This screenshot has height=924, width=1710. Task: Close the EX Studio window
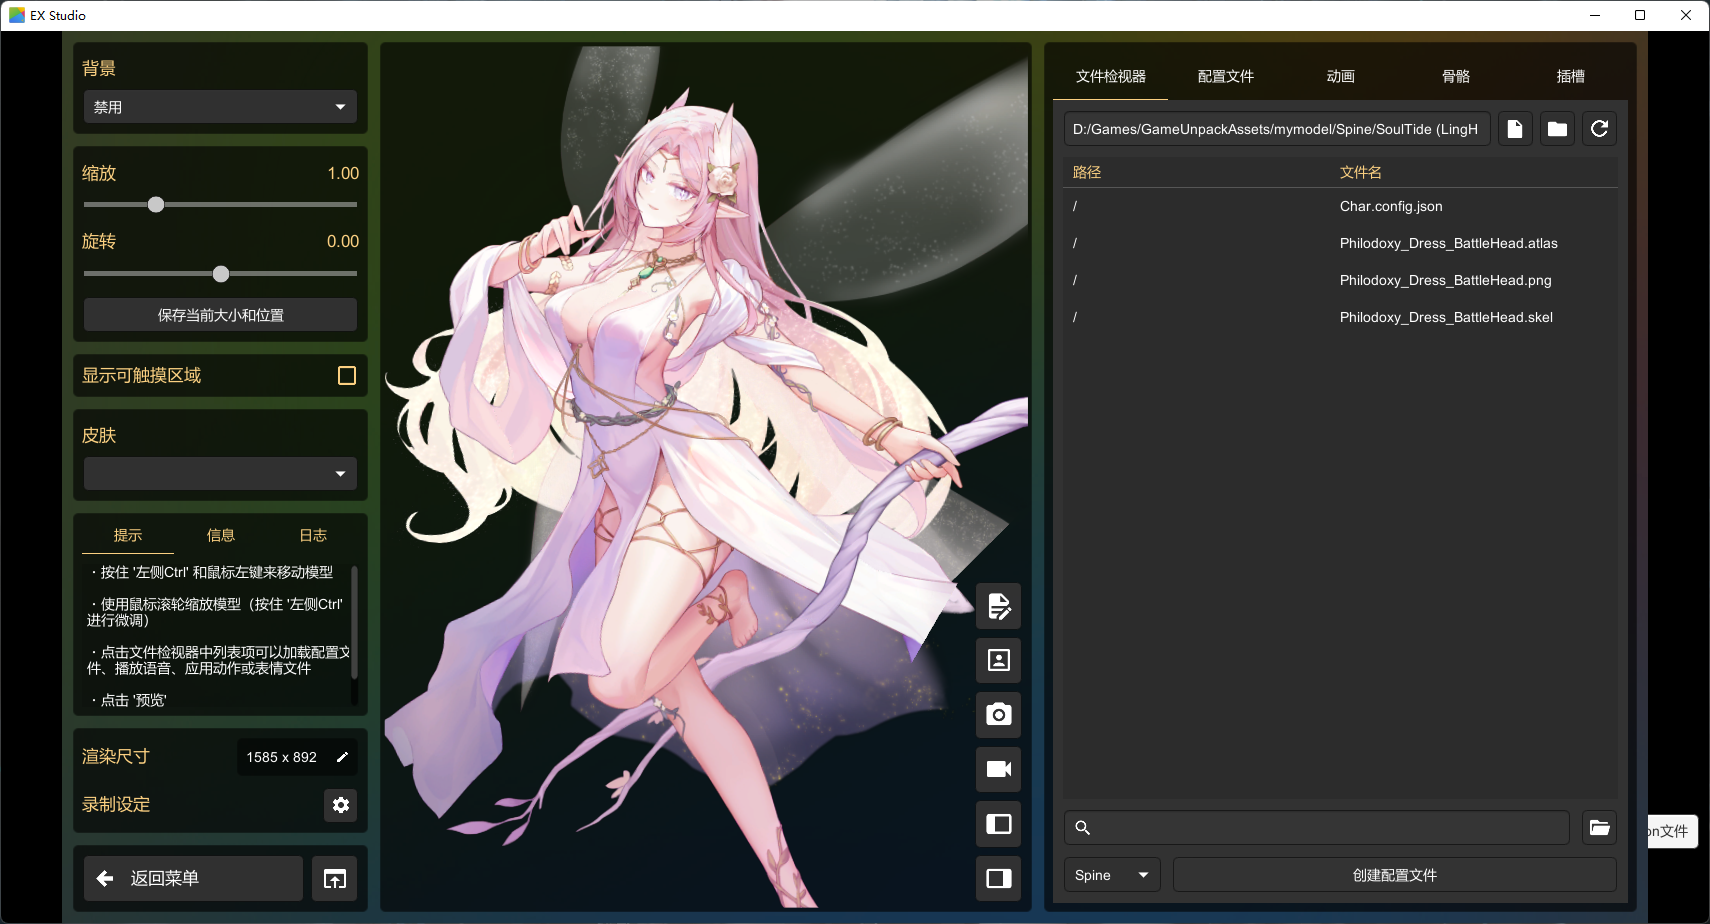coord(1686,15)
